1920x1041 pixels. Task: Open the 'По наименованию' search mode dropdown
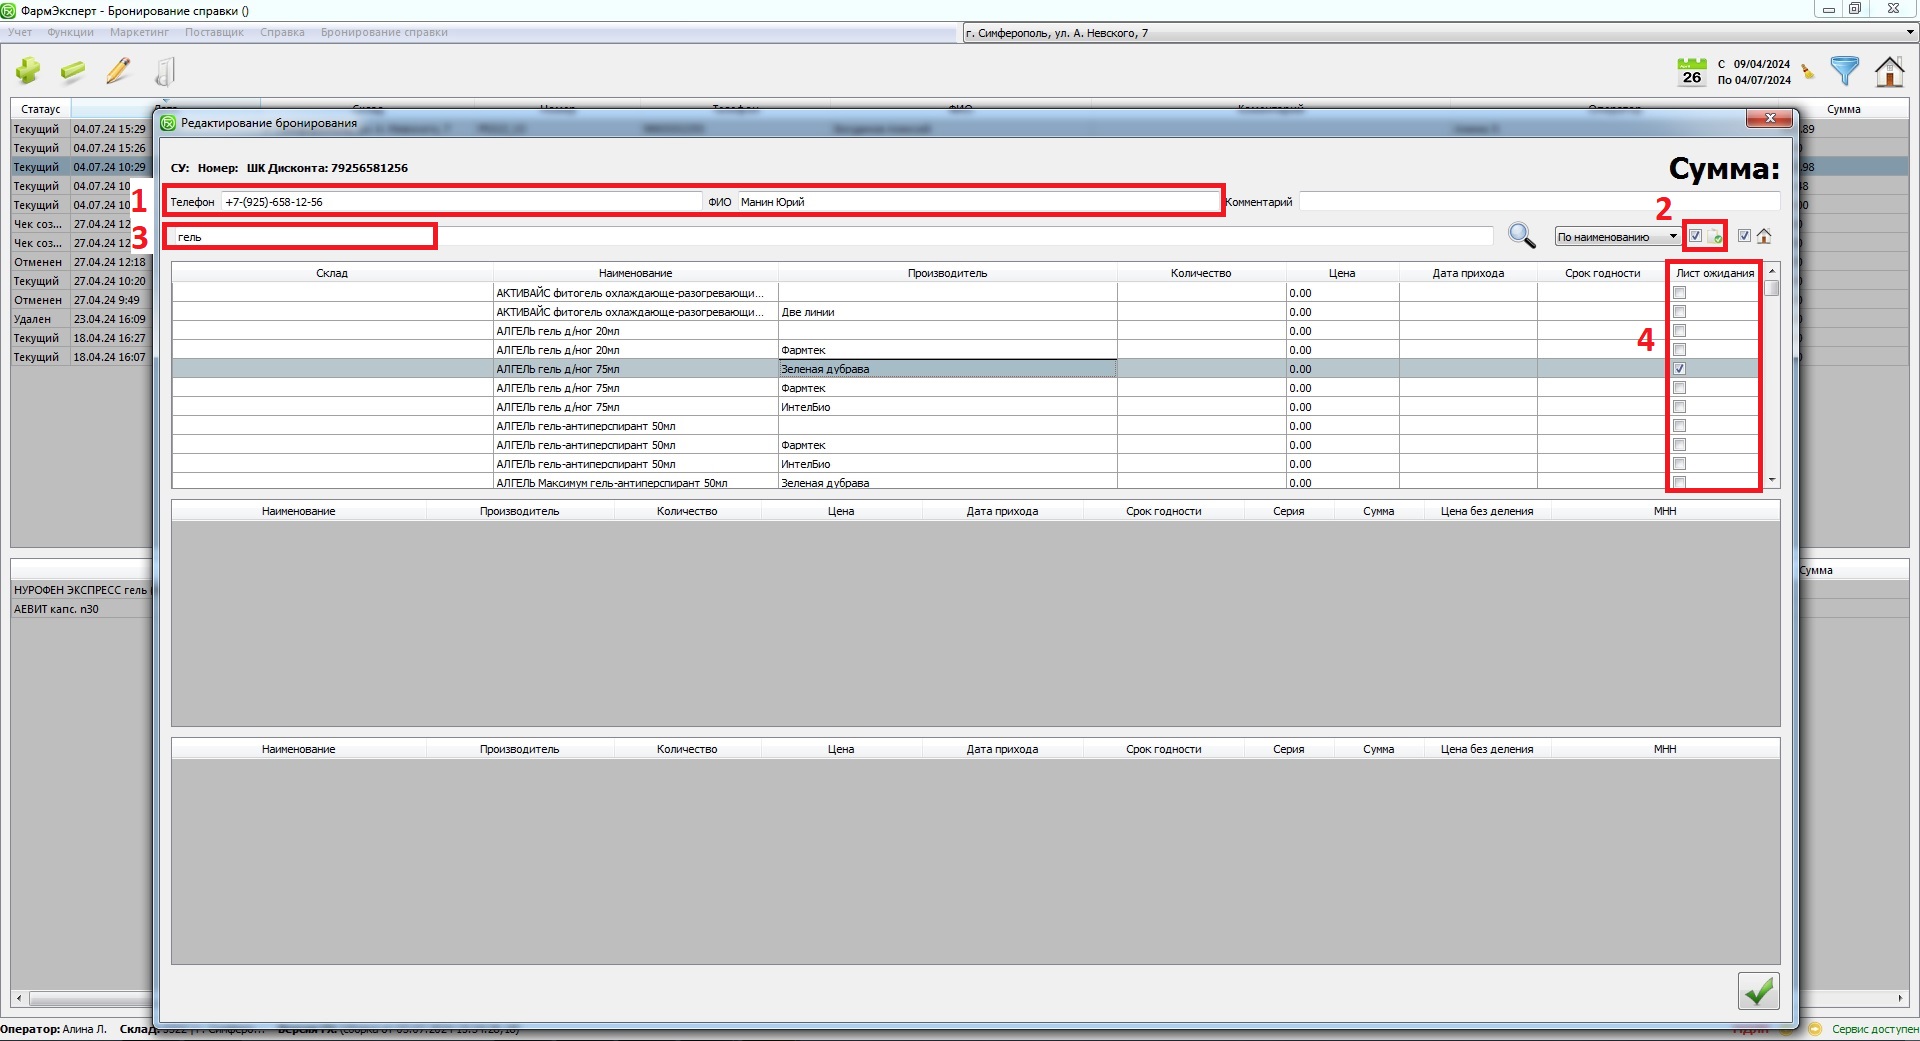(x=1617, y=237)
